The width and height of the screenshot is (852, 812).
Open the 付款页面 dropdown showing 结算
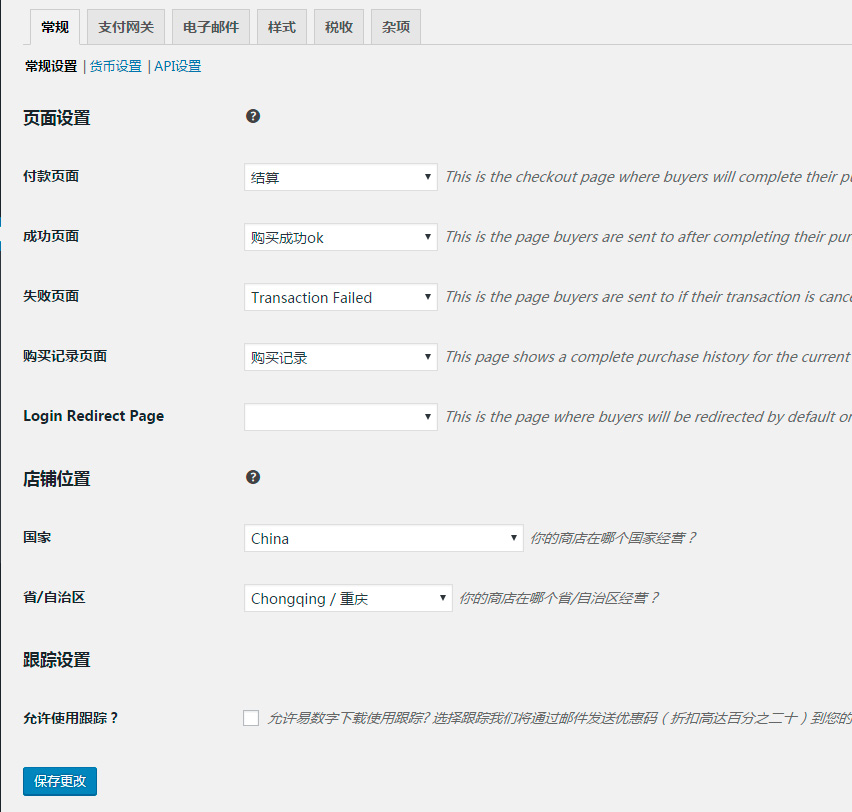point(341,177)
